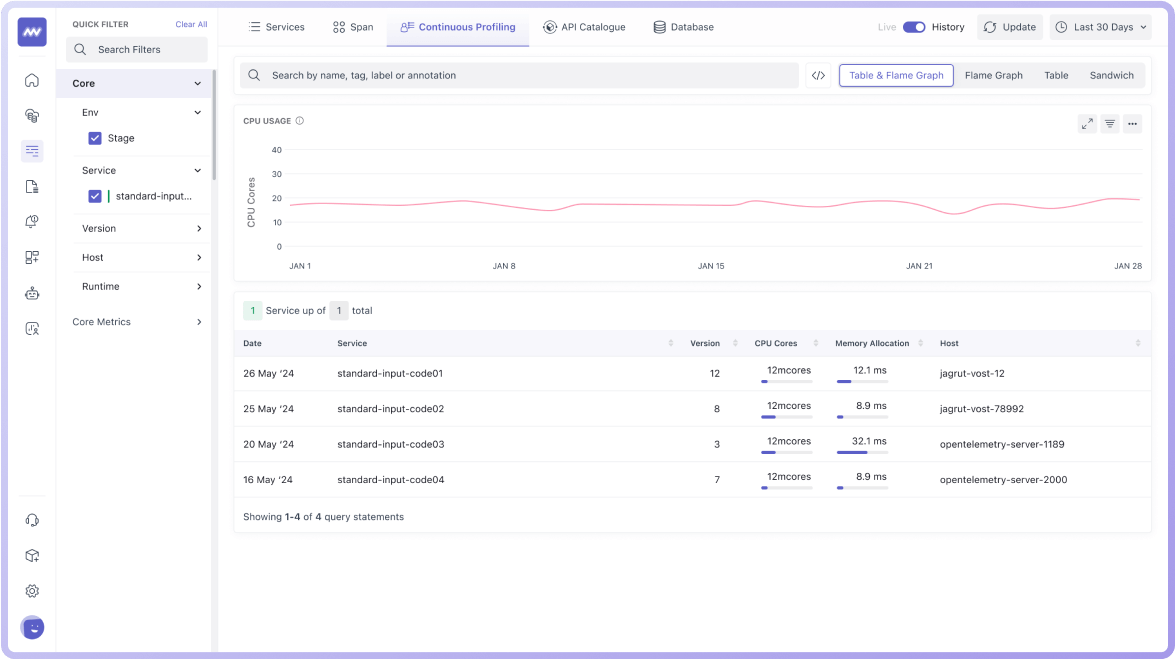Collapse the Core filter section

pos(198,83)
